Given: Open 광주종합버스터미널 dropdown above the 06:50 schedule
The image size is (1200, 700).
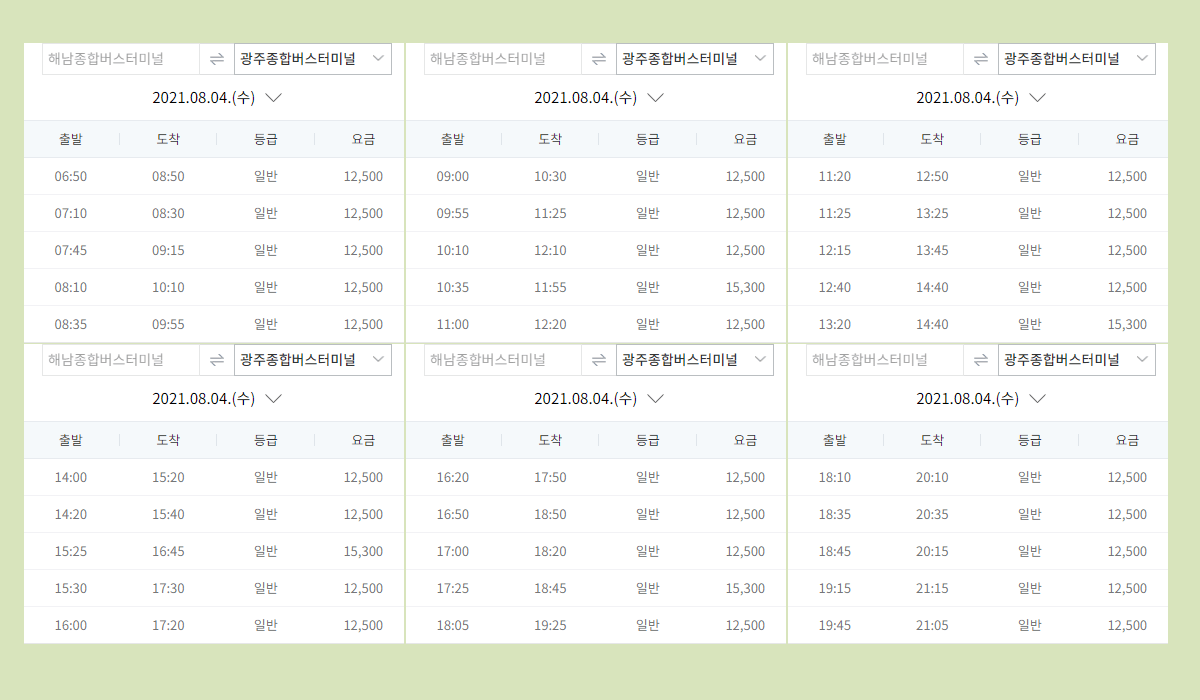Looking at the screenshot, I should 313,59.
